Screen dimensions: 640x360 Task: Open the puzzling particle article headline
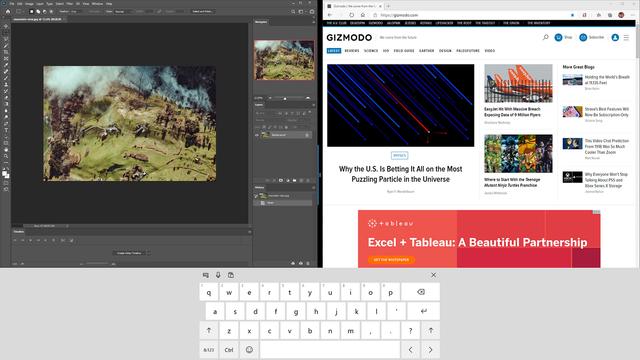tap(400, 174)
